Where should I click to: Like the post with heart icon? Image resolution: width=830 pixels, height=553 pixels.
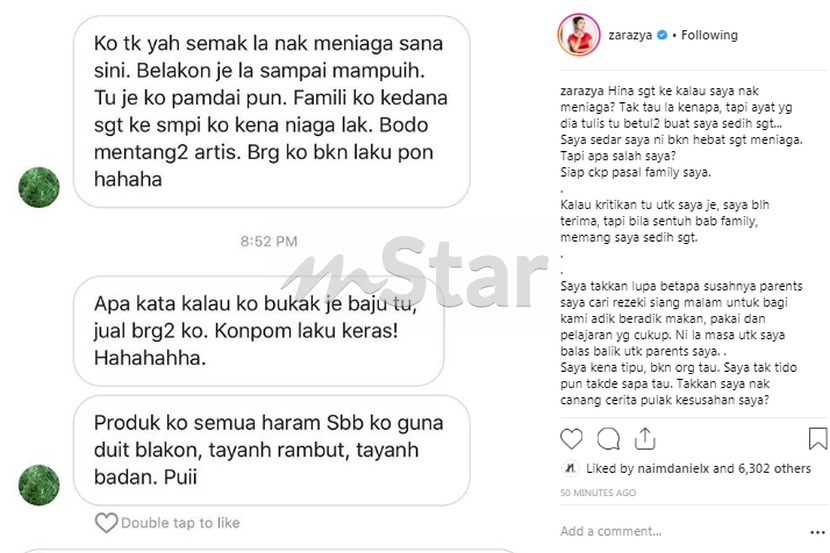571,439
